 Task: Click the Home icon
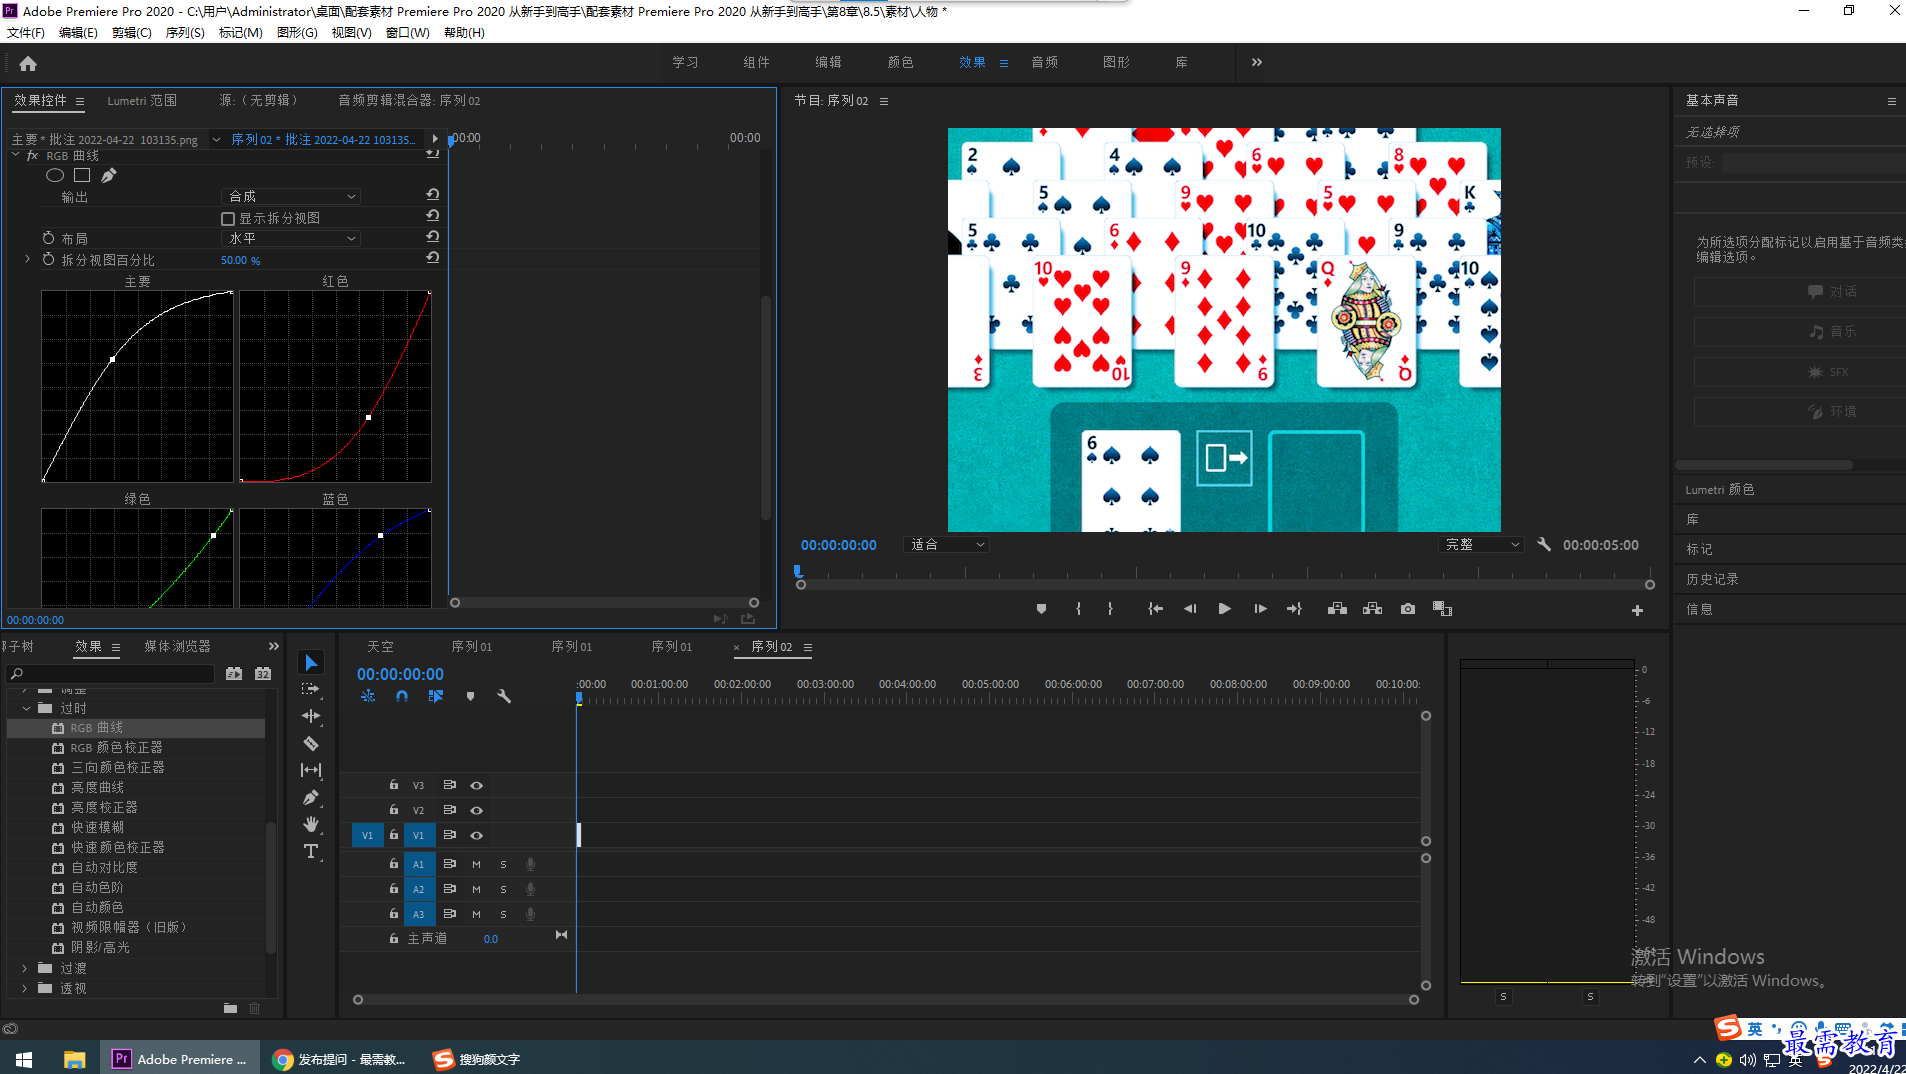click(x=28, y=63)
